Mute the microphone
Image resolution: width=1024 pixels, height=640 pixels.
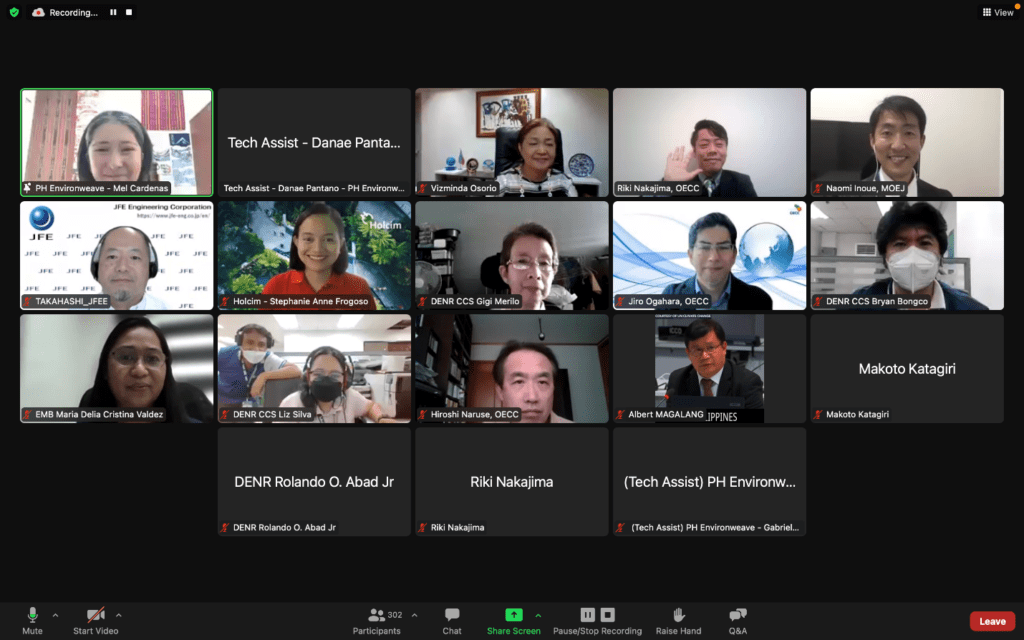click(x=32, y=619)
